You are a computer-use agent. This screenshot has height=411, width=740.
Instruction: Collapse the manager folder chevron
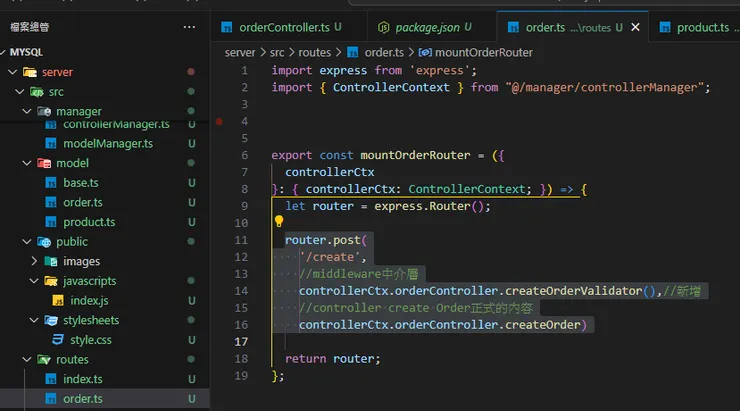point(27,111)
